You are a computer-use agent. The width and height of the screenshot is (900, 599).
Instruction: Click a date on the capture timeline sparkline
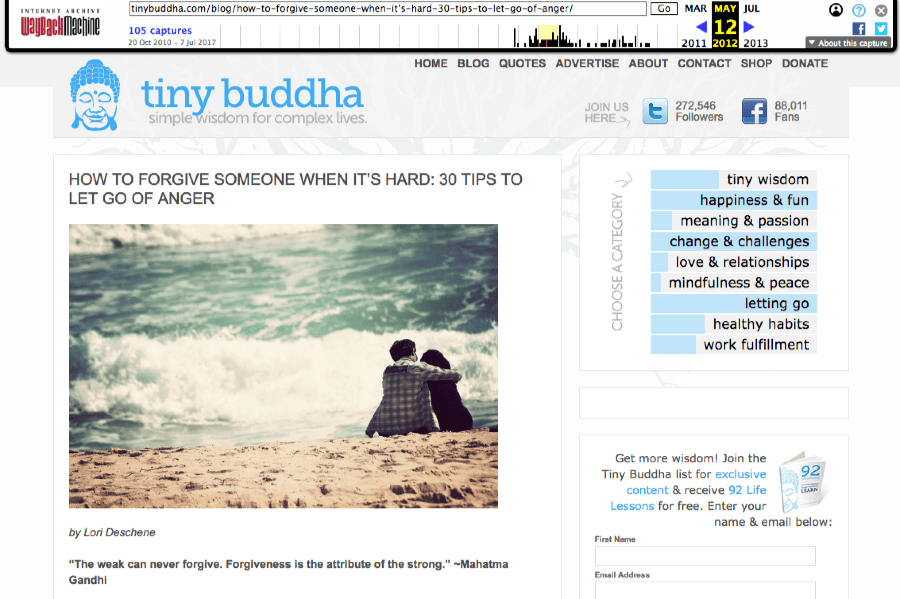click(545, 36)
